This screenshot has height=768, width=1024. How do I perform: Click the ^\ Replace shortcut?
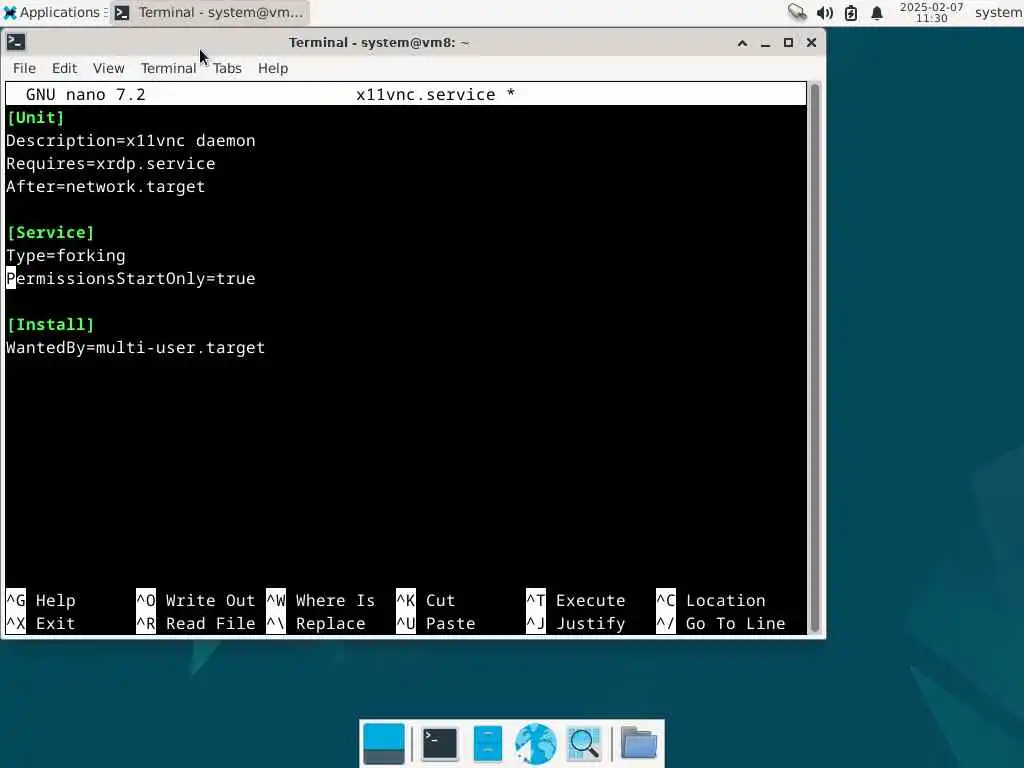pos(316,623)
